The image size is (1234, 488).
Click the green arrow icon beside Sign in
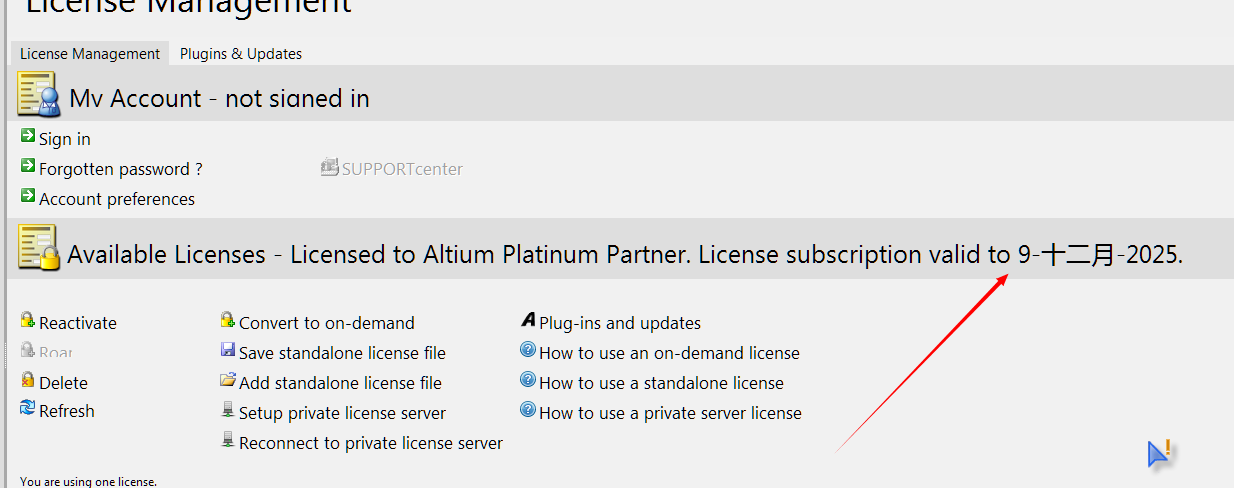(x=28, y=136)
